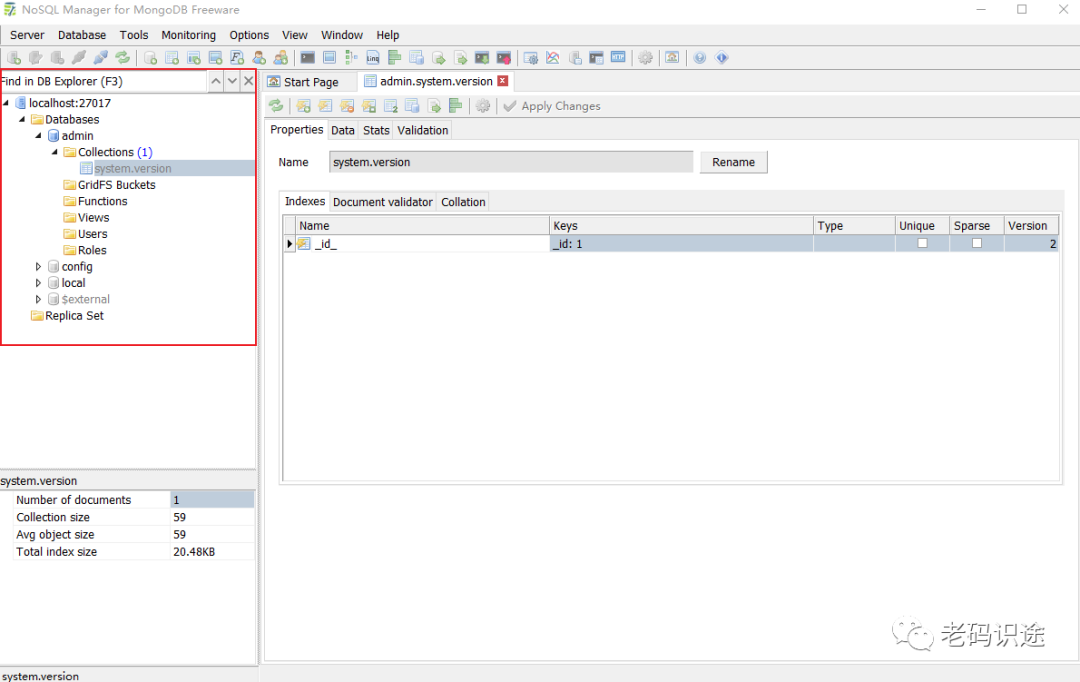Click the Keys column header

point(681,225)
